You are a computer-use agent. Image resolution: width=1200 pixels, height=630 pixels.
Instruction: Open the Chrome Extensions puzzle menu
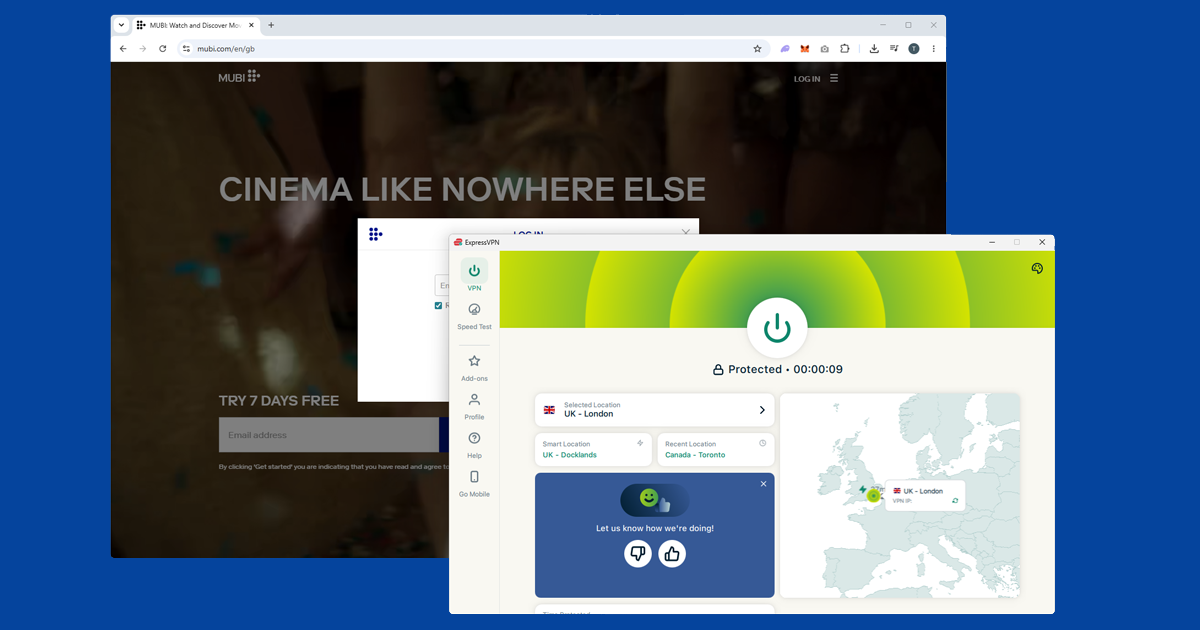point(845,48)
